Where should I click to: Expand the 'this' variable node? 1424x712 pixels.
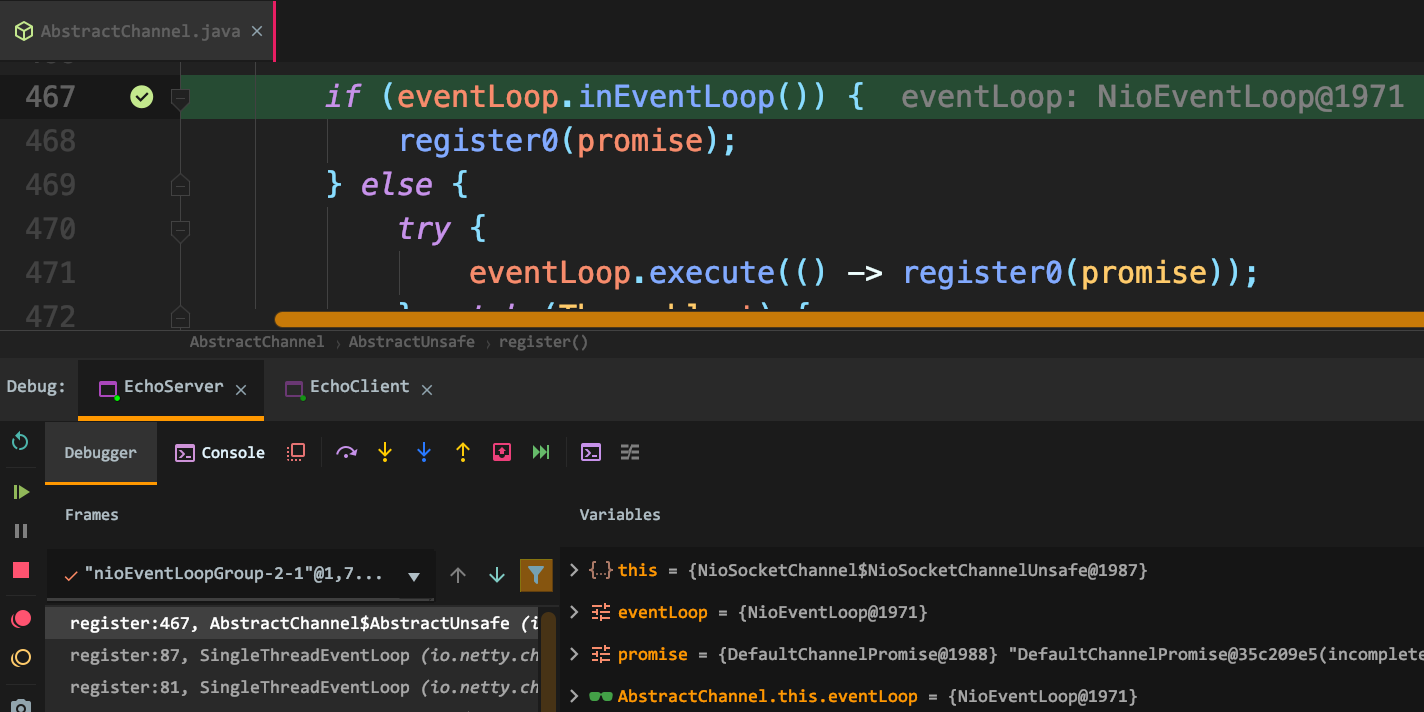574,570
